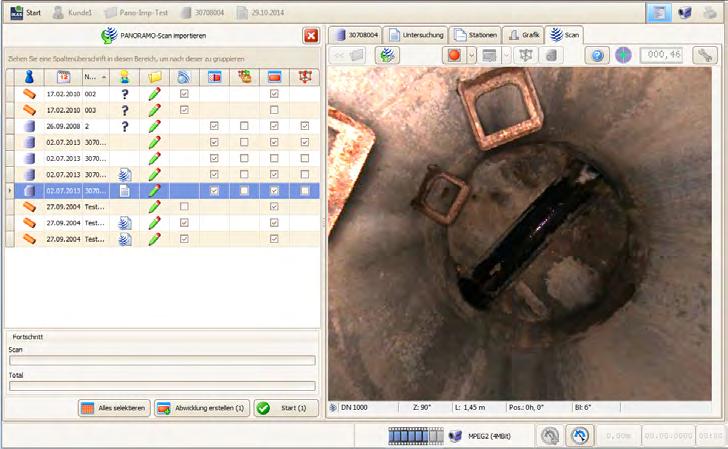Open the blue question mark help icon
728x449 pixels.
[x=597, y=55]
